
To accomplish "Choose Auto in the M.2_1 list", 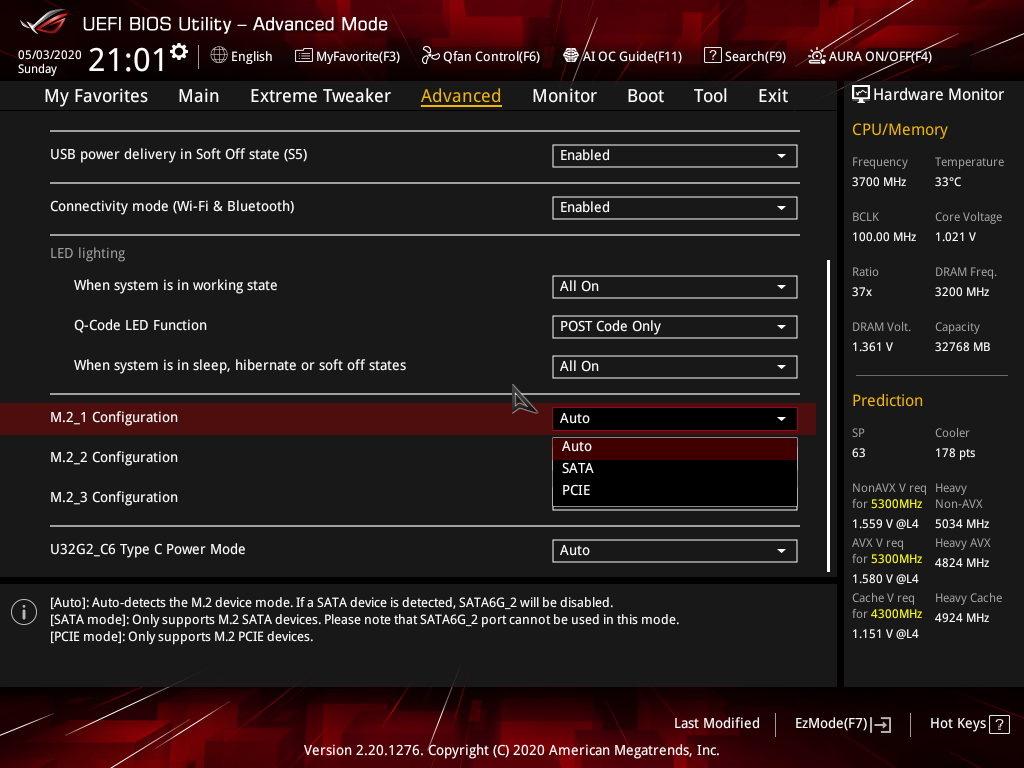I will pyautogui.click(x=675, y=447).
